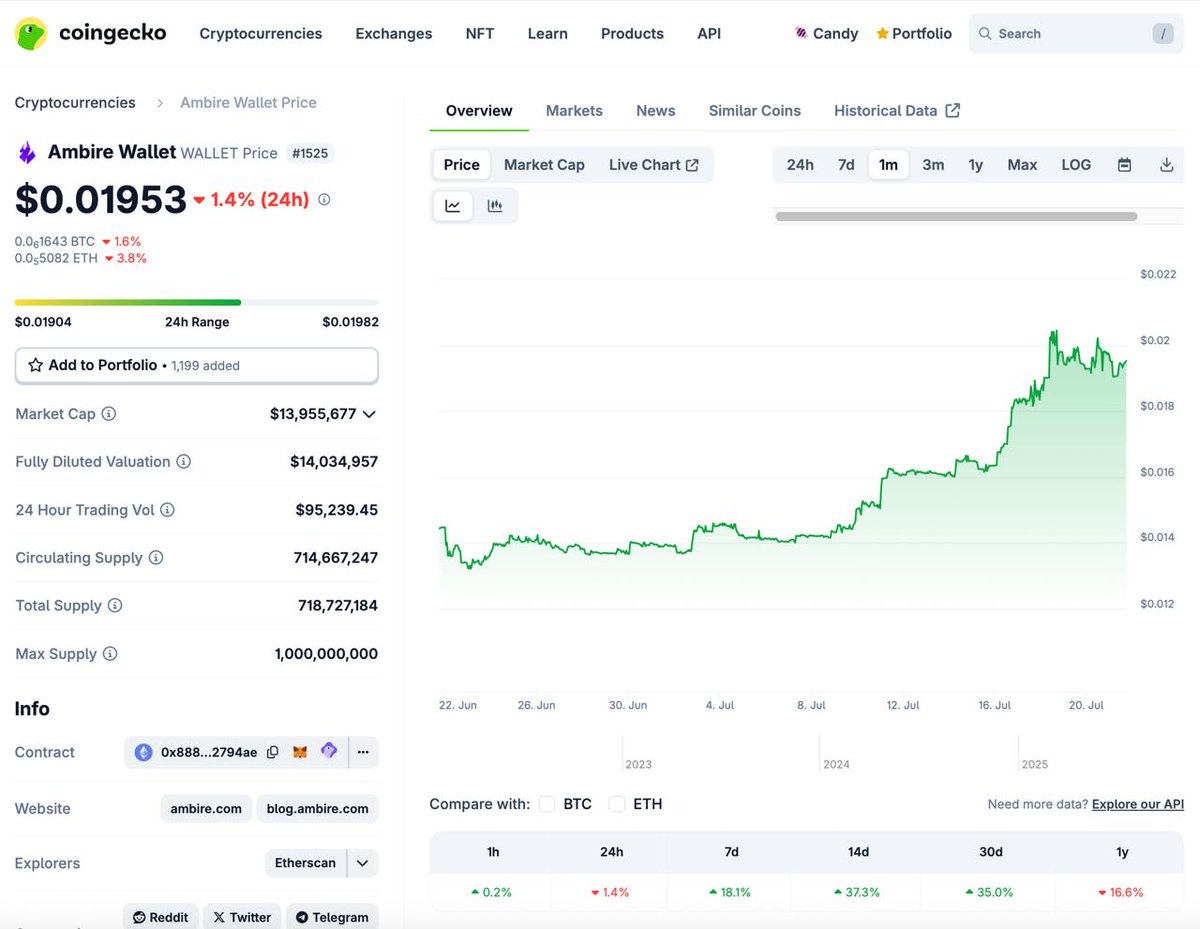Add token to MetaMask via fox icon
Screen dimensions: 1200x929
point(300,752)
